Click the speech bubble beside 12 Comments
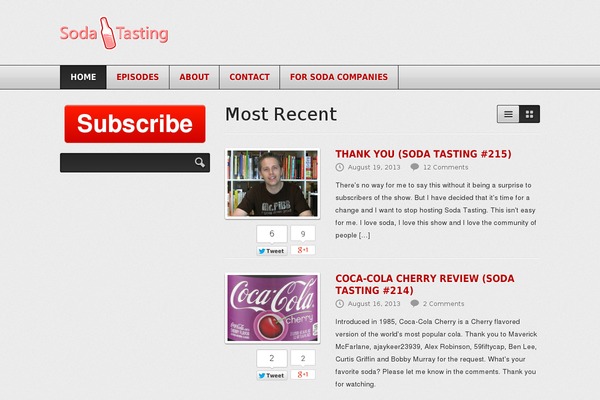Viewport: 600px width, 400px height. 414,167
